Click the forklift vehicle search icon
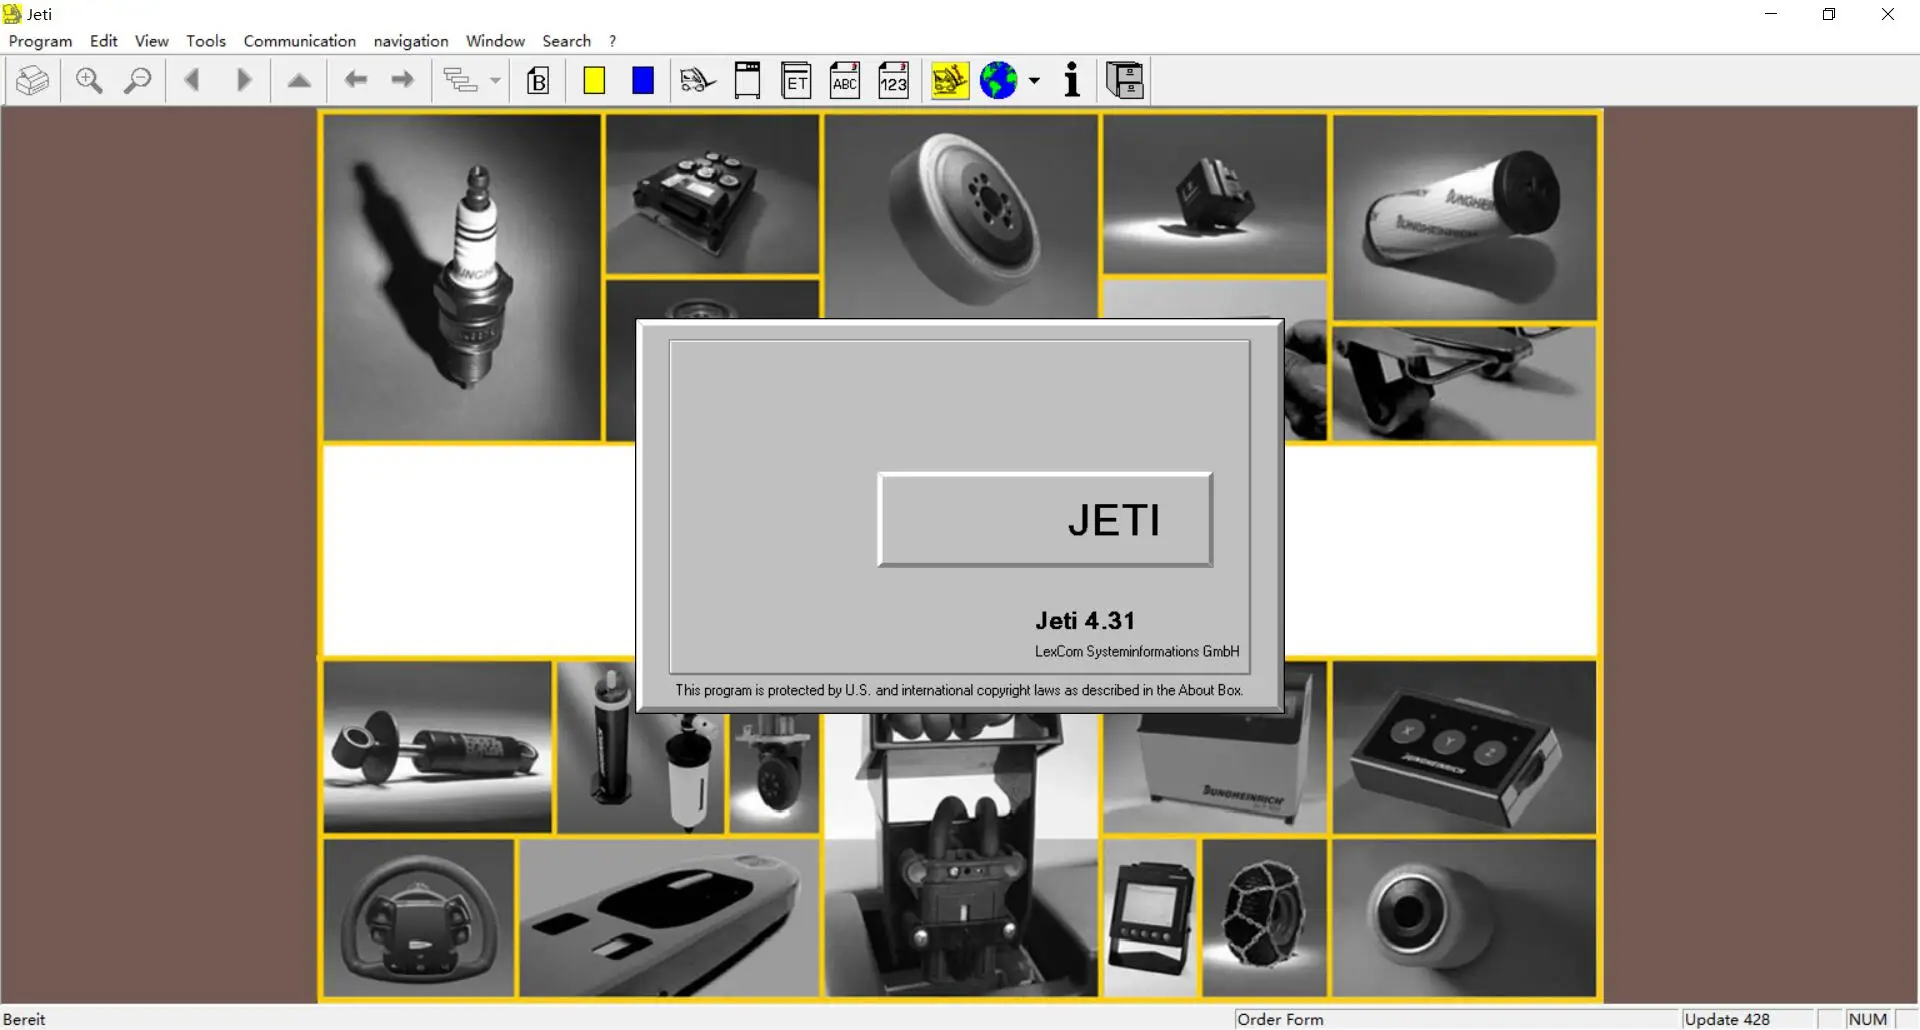This screenshot has width=1920, height=1030. point(698,81)
